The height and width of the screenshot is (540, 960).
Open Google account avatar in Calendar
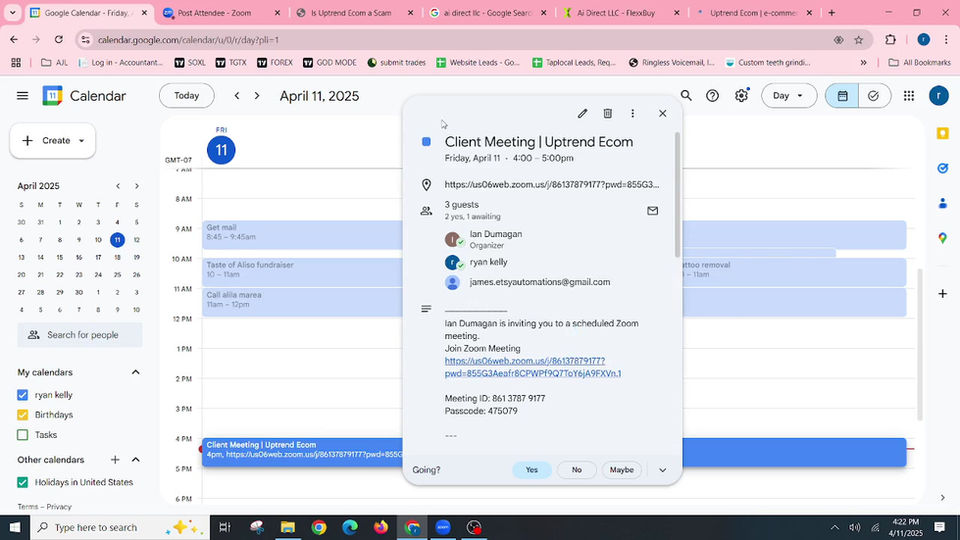click(x=939, y=96)
